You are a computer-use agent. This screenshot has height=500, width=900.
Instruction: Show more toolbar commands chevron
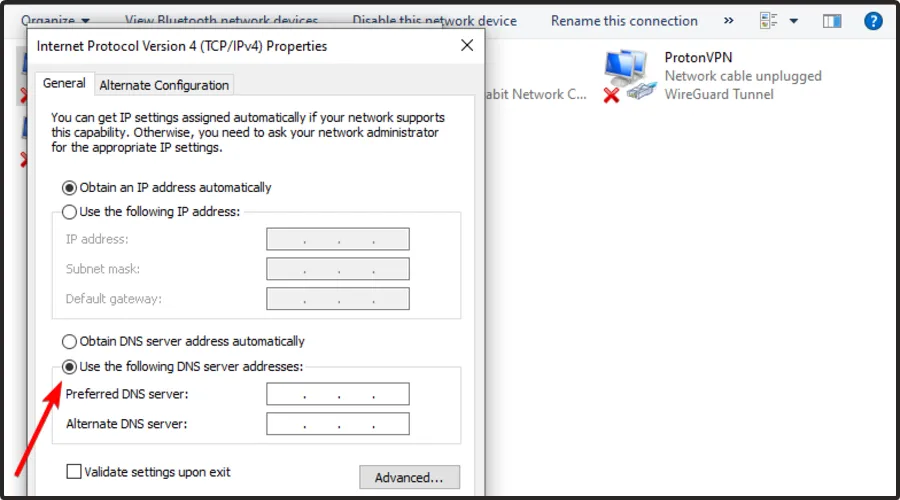click(x=729, y=20)
